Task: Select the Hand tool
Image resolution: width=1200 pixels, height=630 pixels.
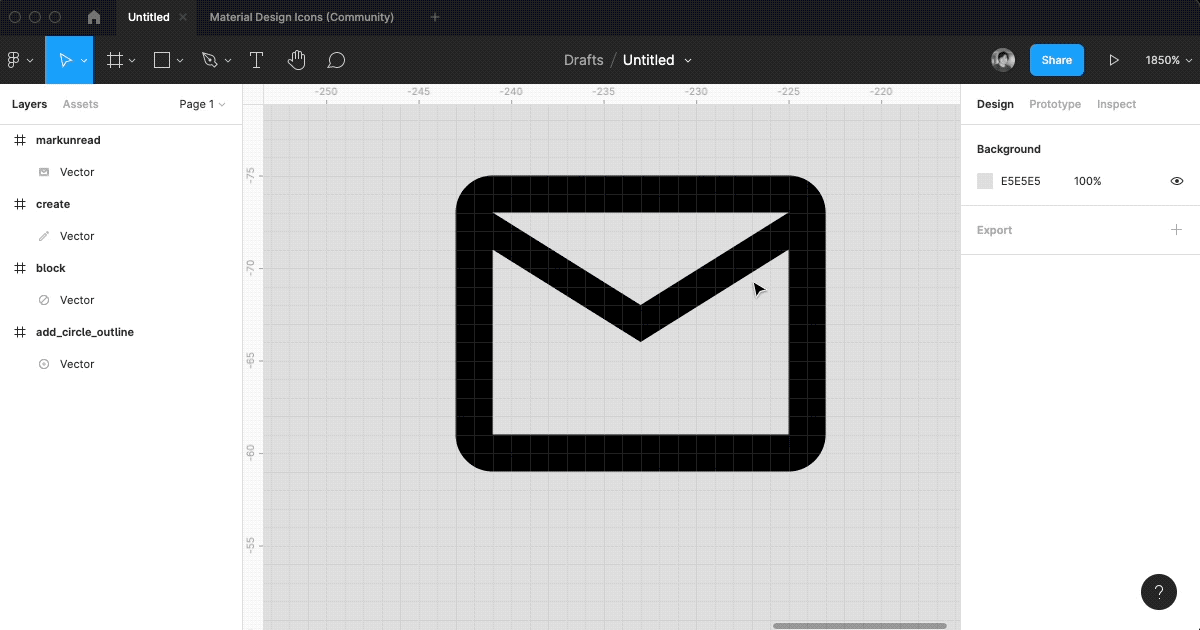Action: coord(296,60)
